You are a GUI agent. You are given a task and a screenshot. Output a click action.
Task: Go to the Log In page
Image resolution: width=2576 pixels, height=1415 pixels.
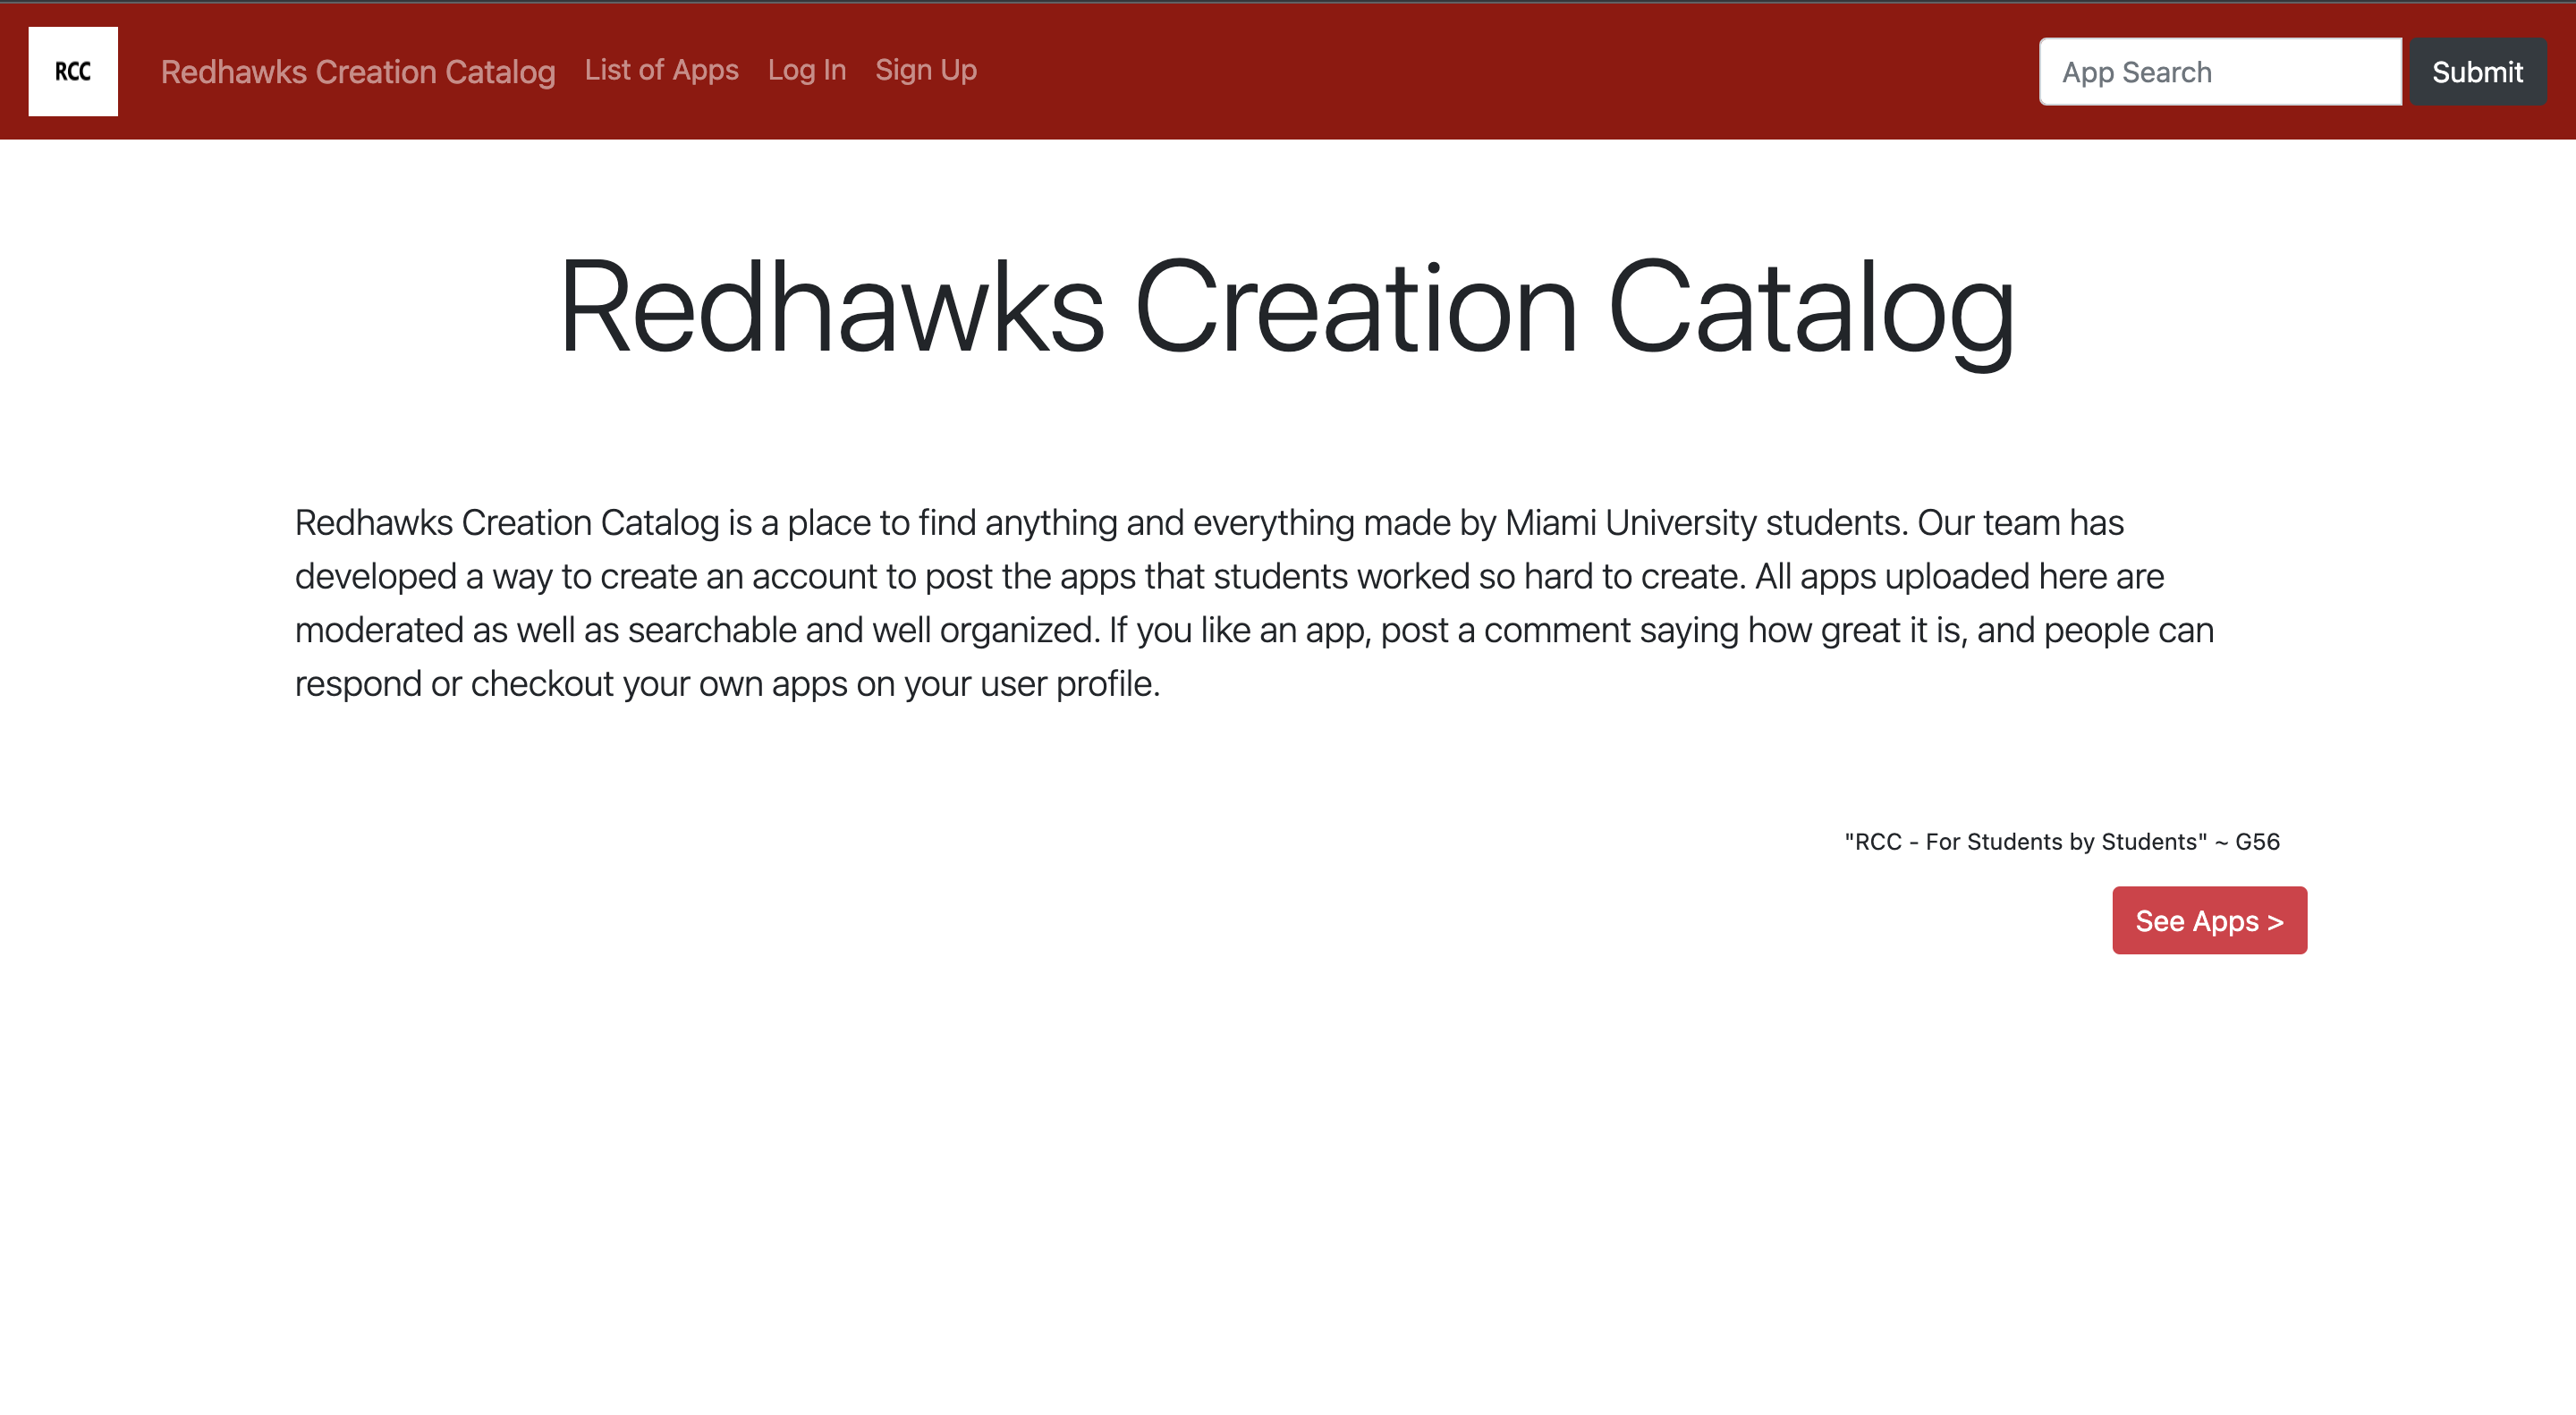[806, 70]
